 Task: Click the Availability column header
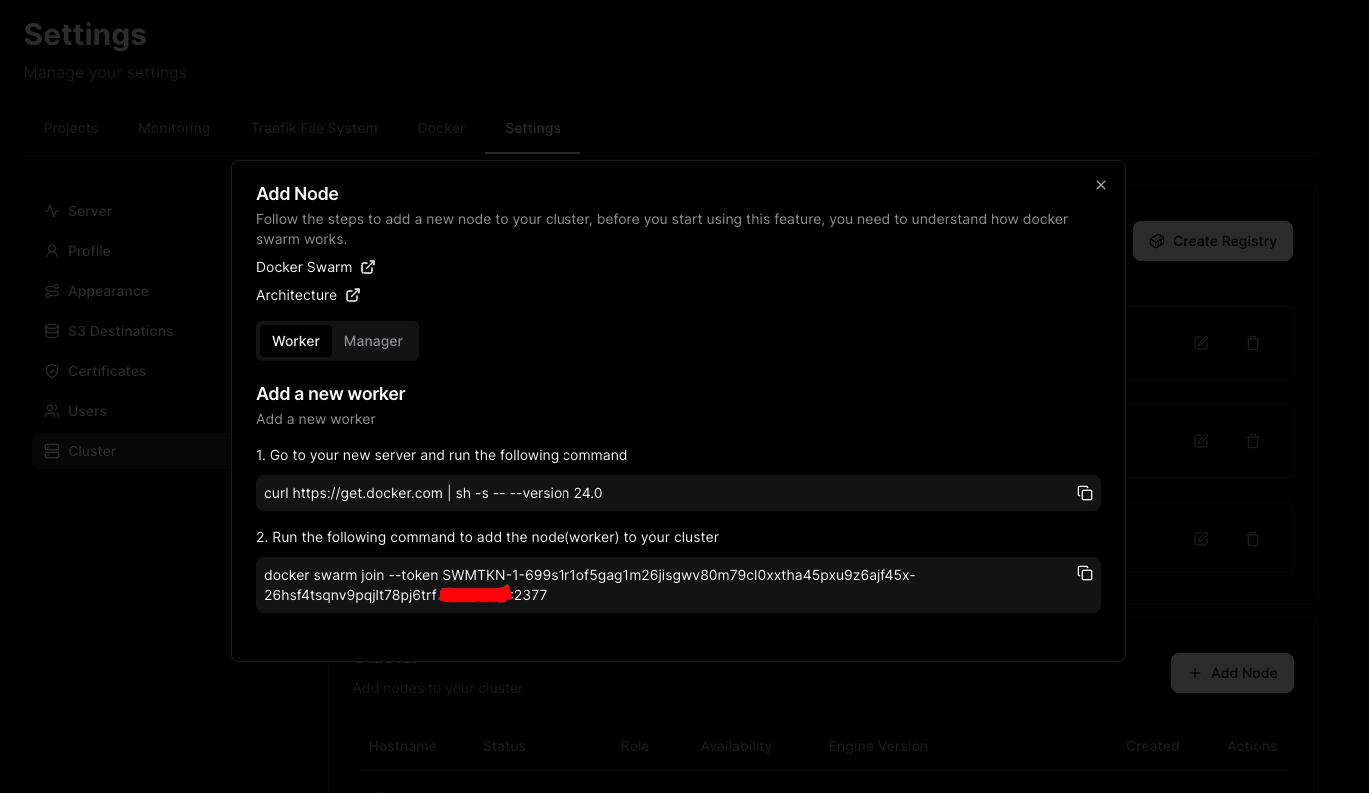pyautogui.click(x=736, y=746)
